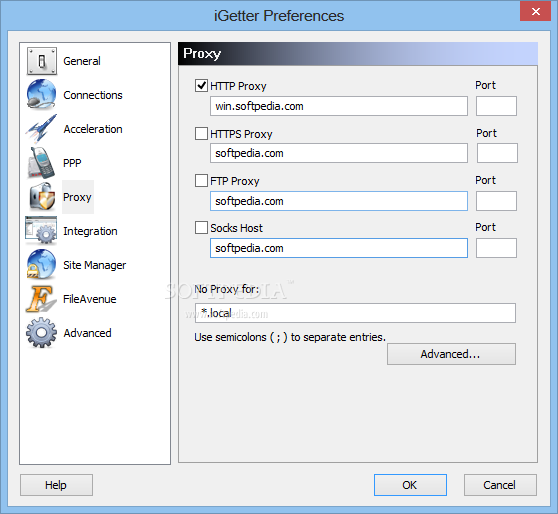This screenshot has width=558, height=514.
Task: Click the FTP Proxy Port field
Action: (496, 201)
